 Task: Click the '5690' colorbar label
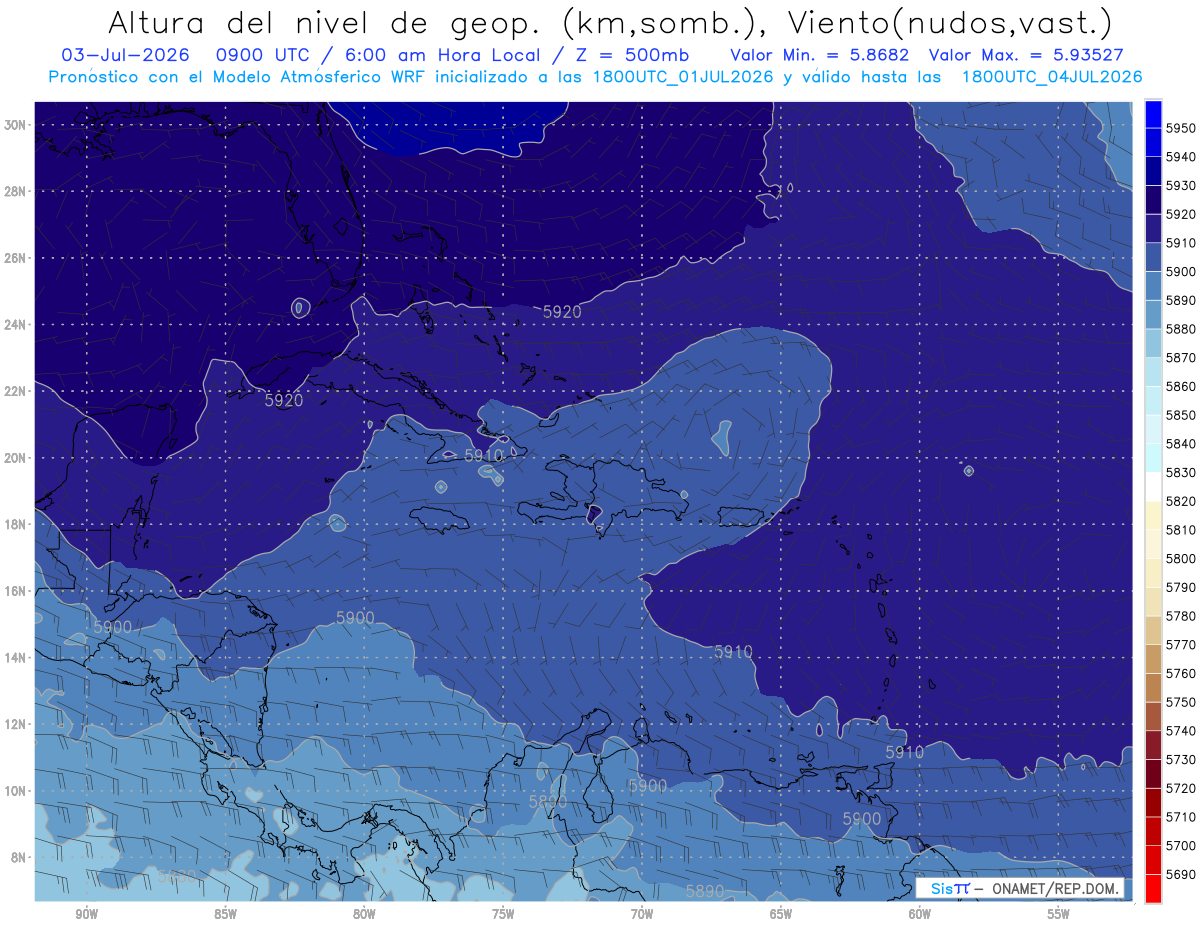click(x=1180, y=874)
